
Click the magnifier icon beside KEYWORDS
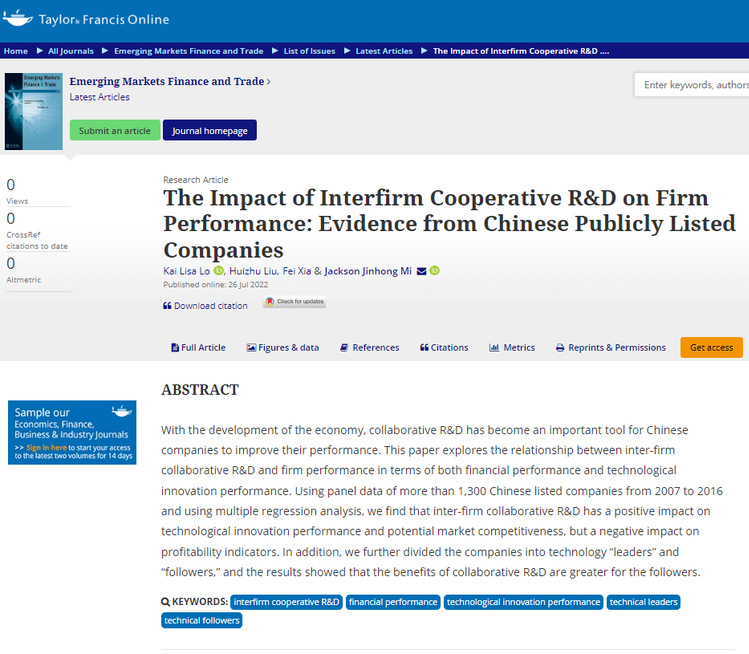point(165,602)
